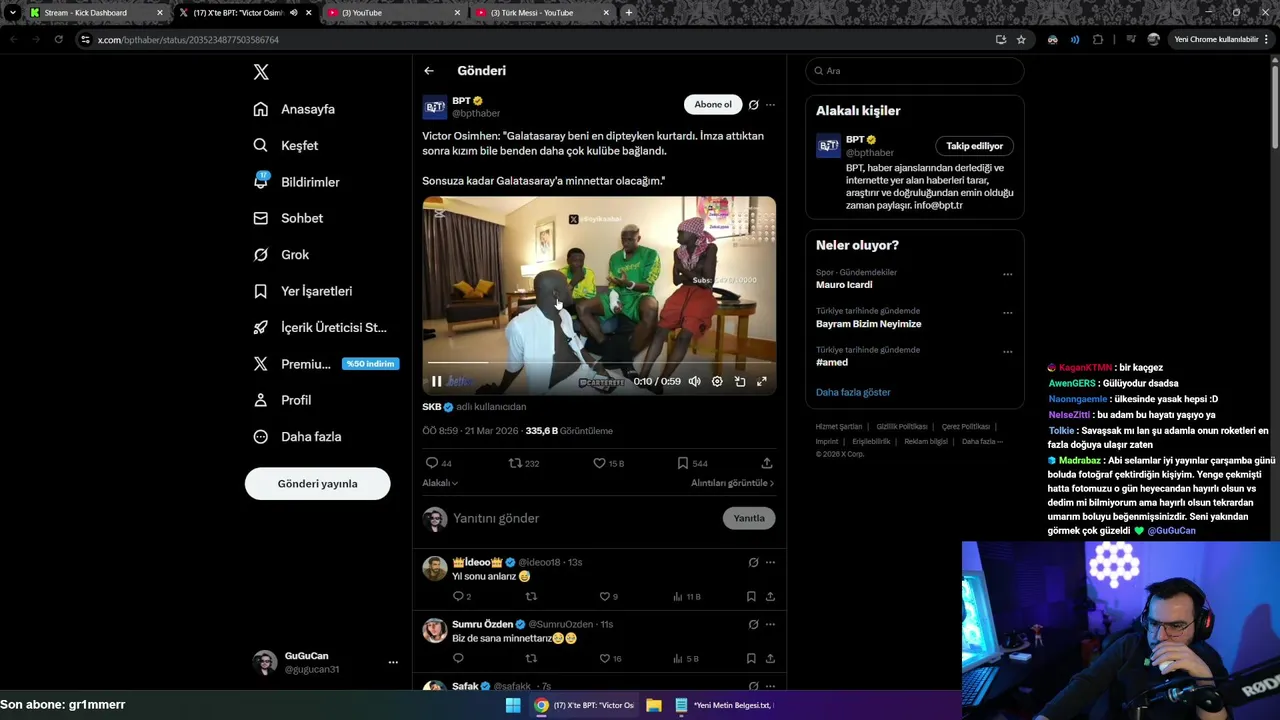This screenshot has width=1280, height=720.
Task: Toggle picture-in-picture on the video
Action: click(x=740, y=382)
